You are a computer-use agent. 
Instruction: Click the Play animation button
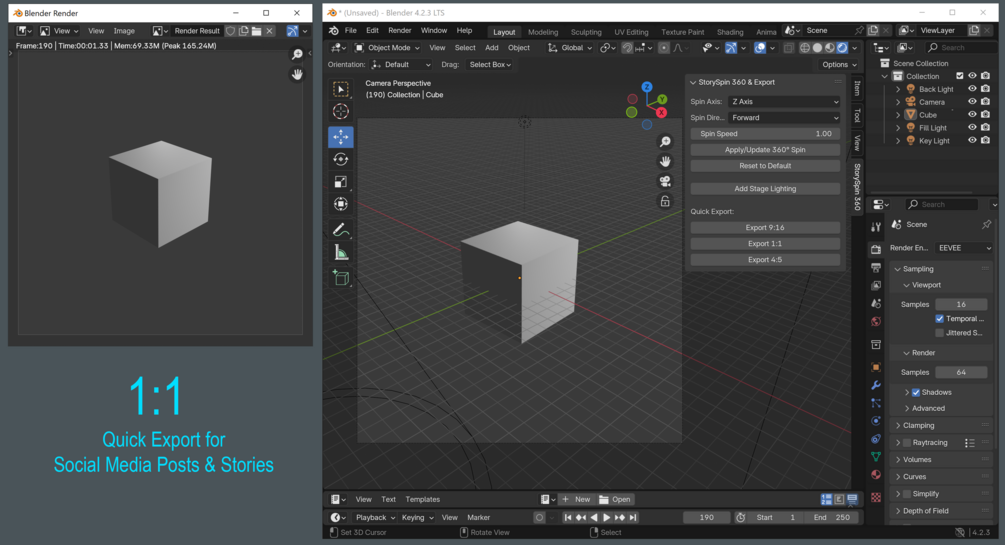606,517
